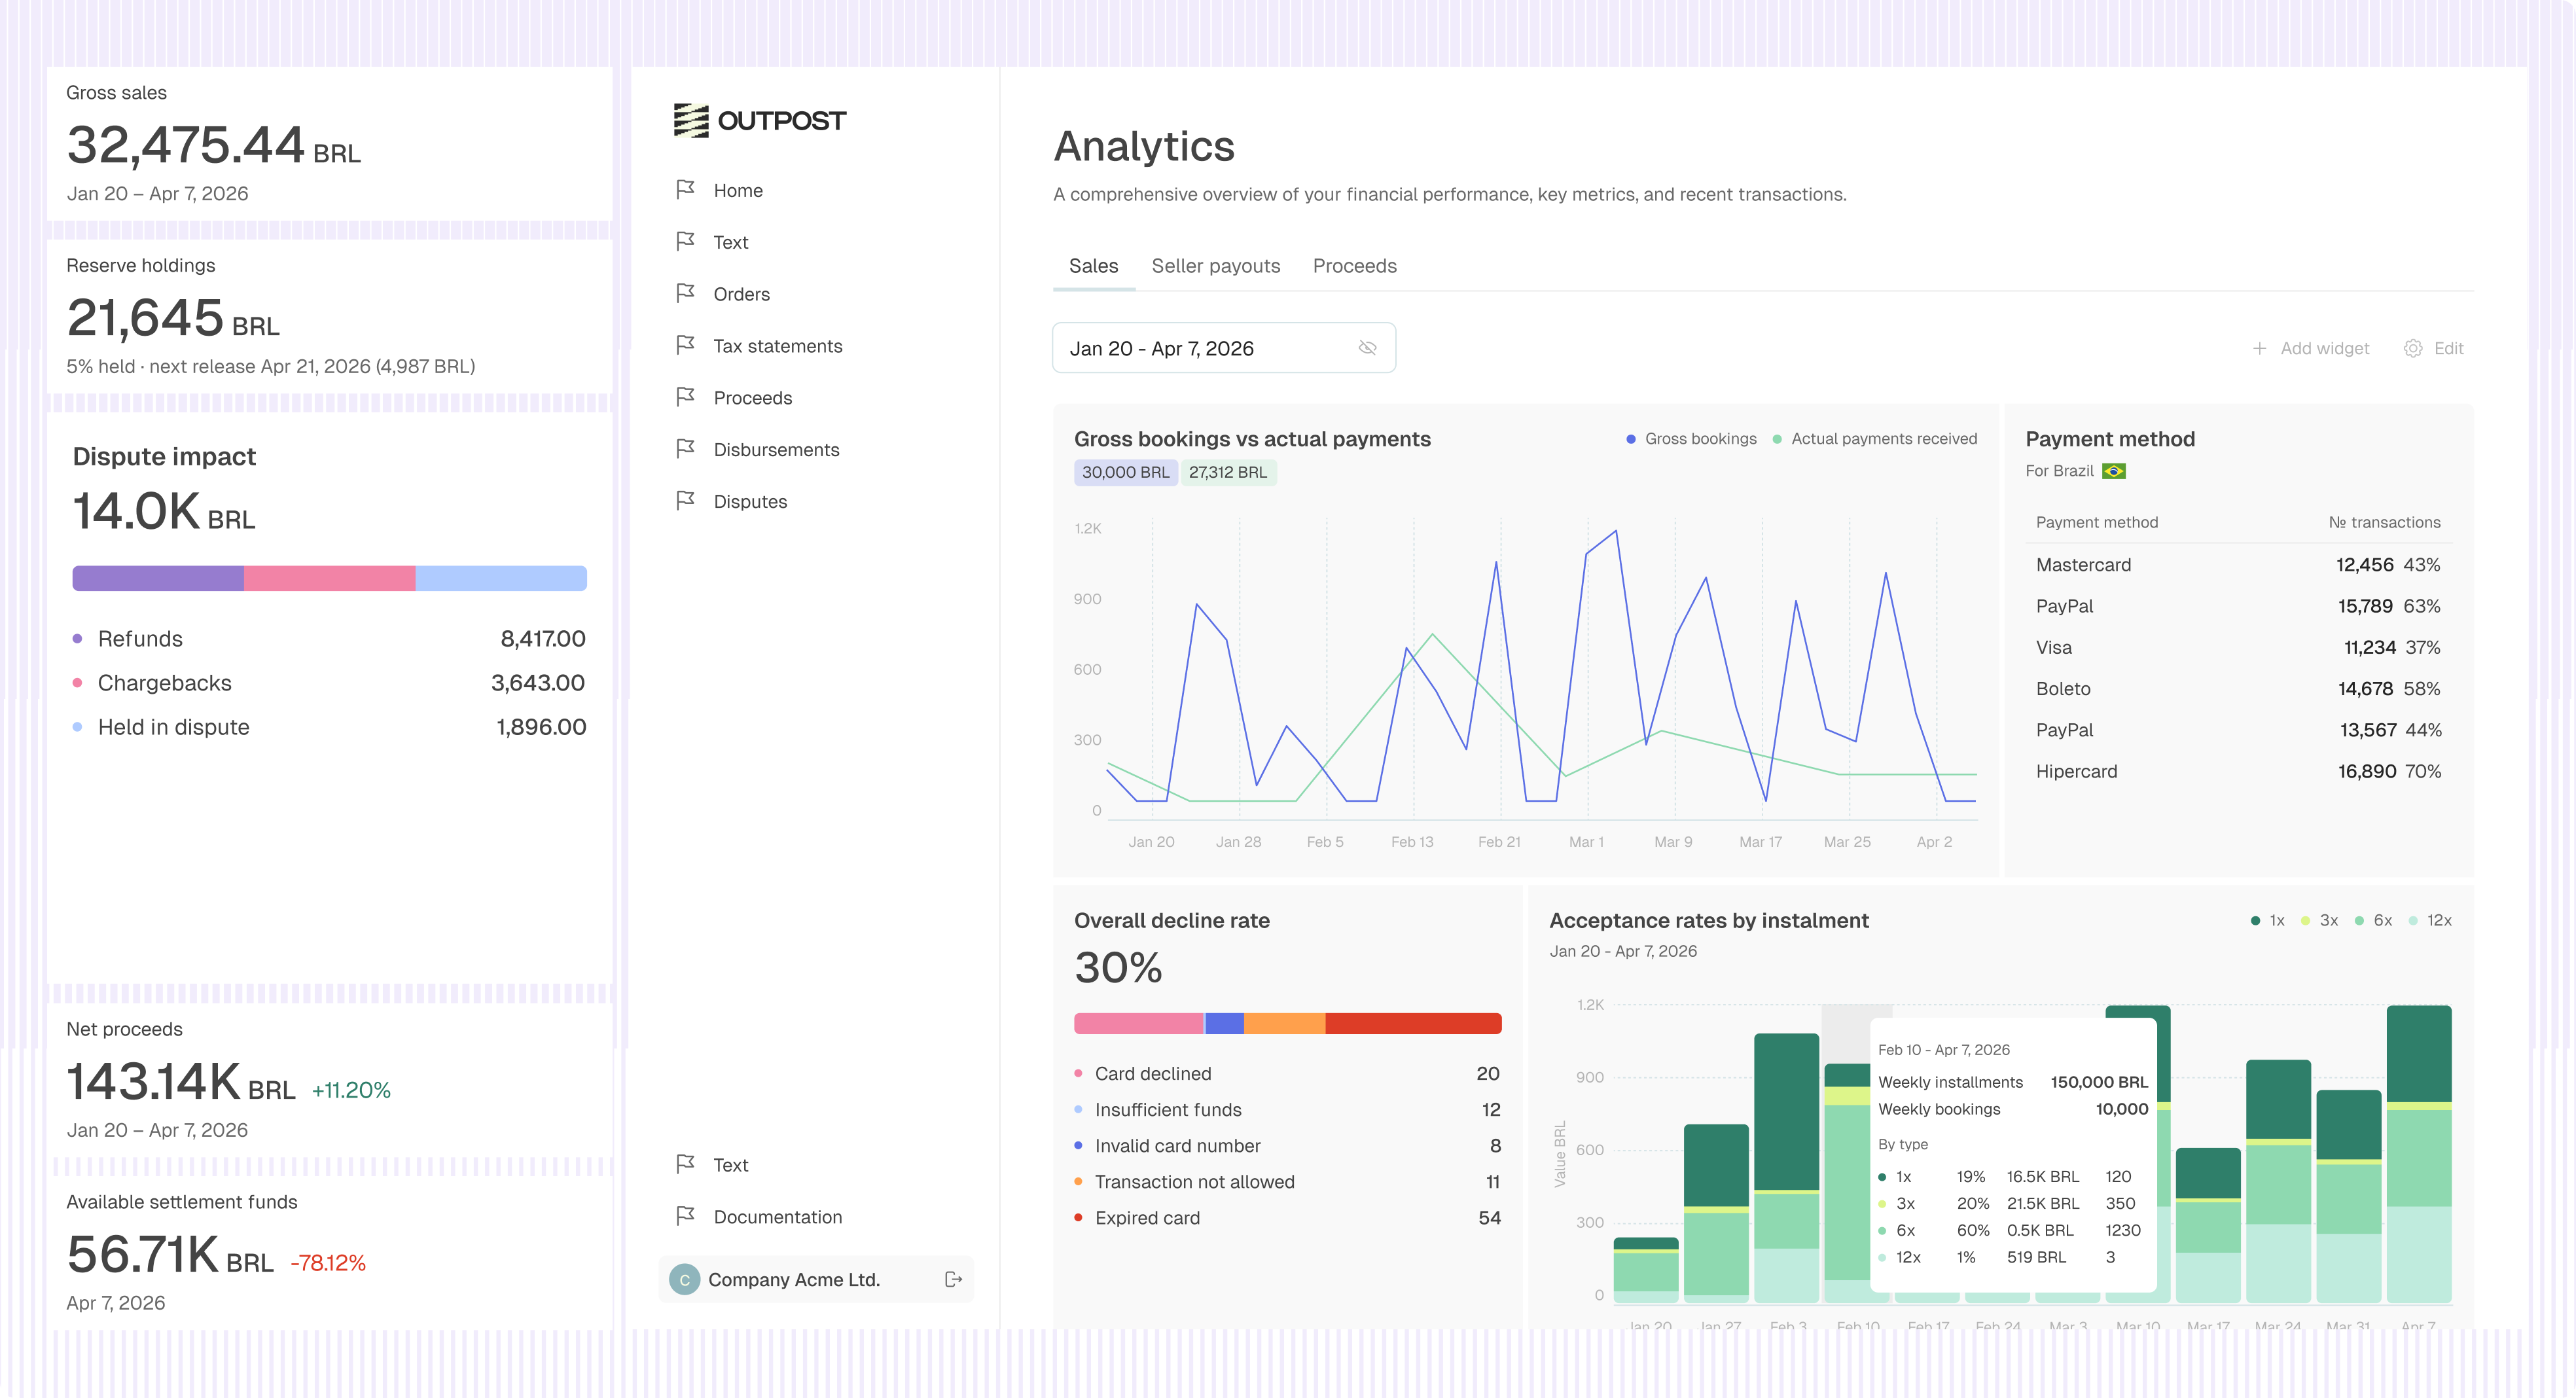The height and width of the screenshot is (1398, 2576).
Task: Click the Expired card row
Action: coord(1287,1218)
